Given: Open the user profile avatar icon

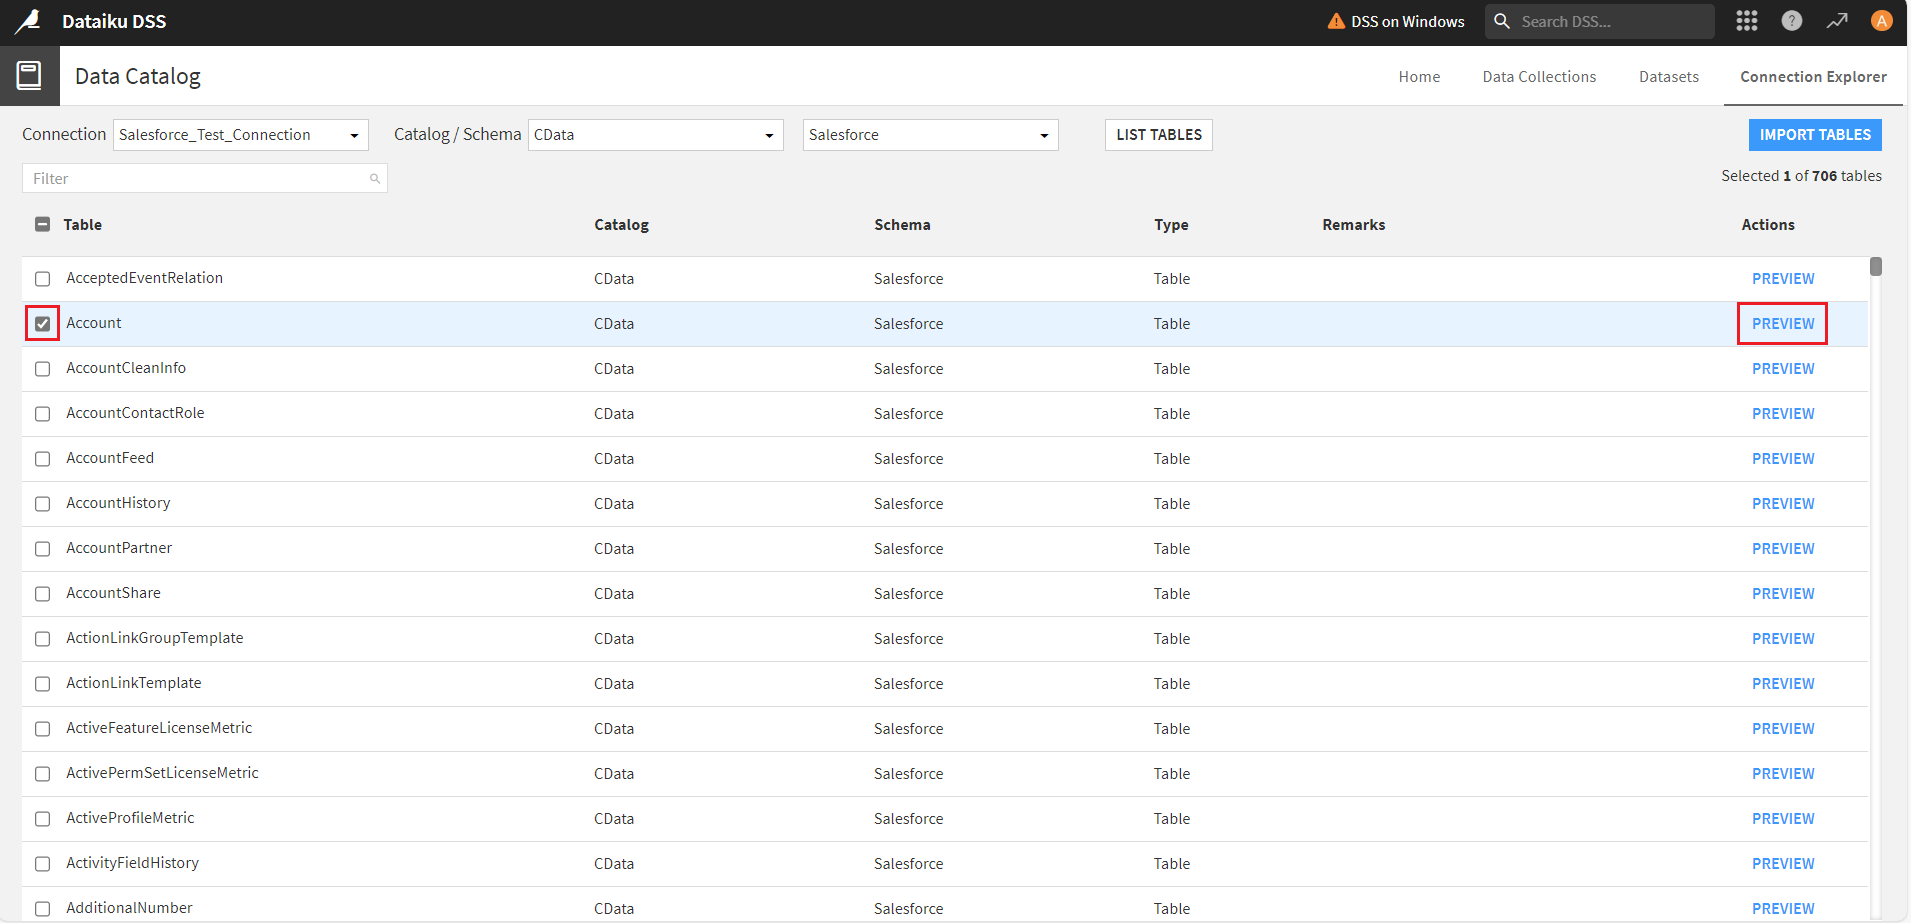Looking at the screenshot, I should click(1881, 21).
